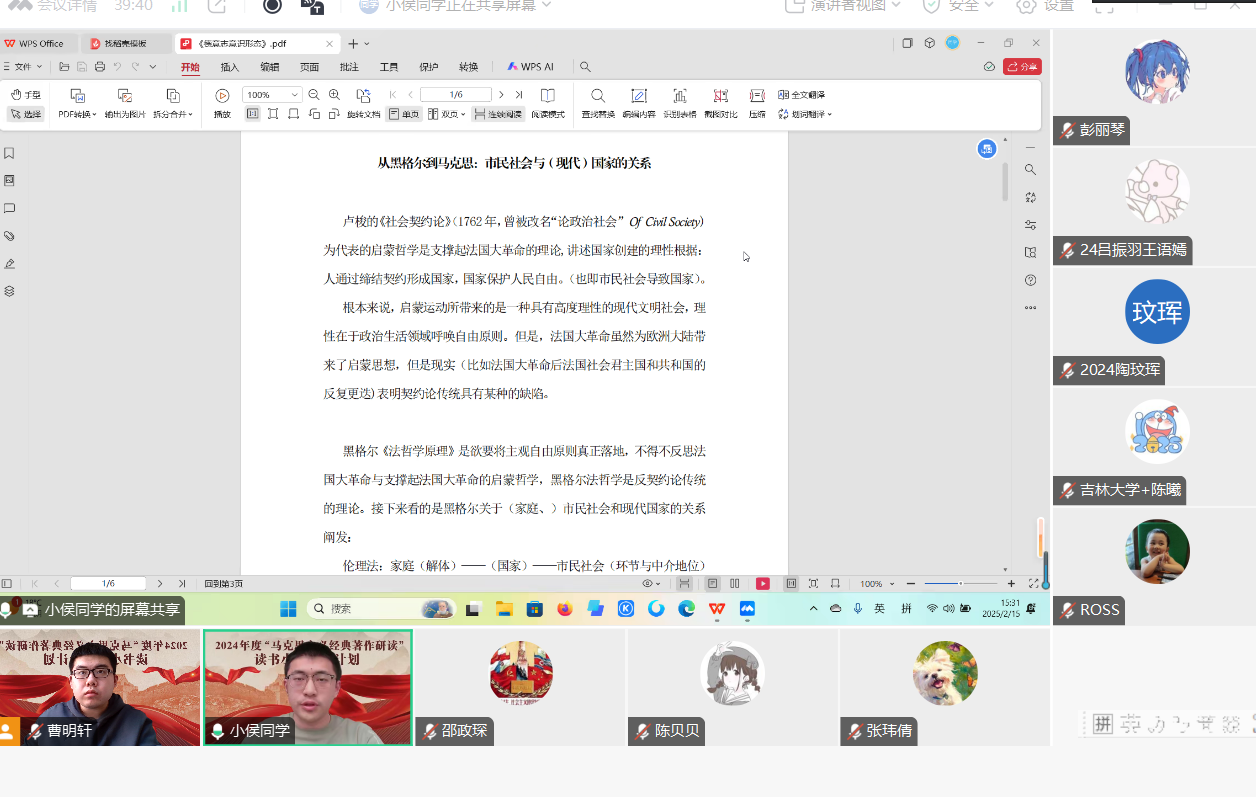Viewport: 1256px width, 797px height.
Task: Click the zoom slider in status bar
Action: coord(960,583)
